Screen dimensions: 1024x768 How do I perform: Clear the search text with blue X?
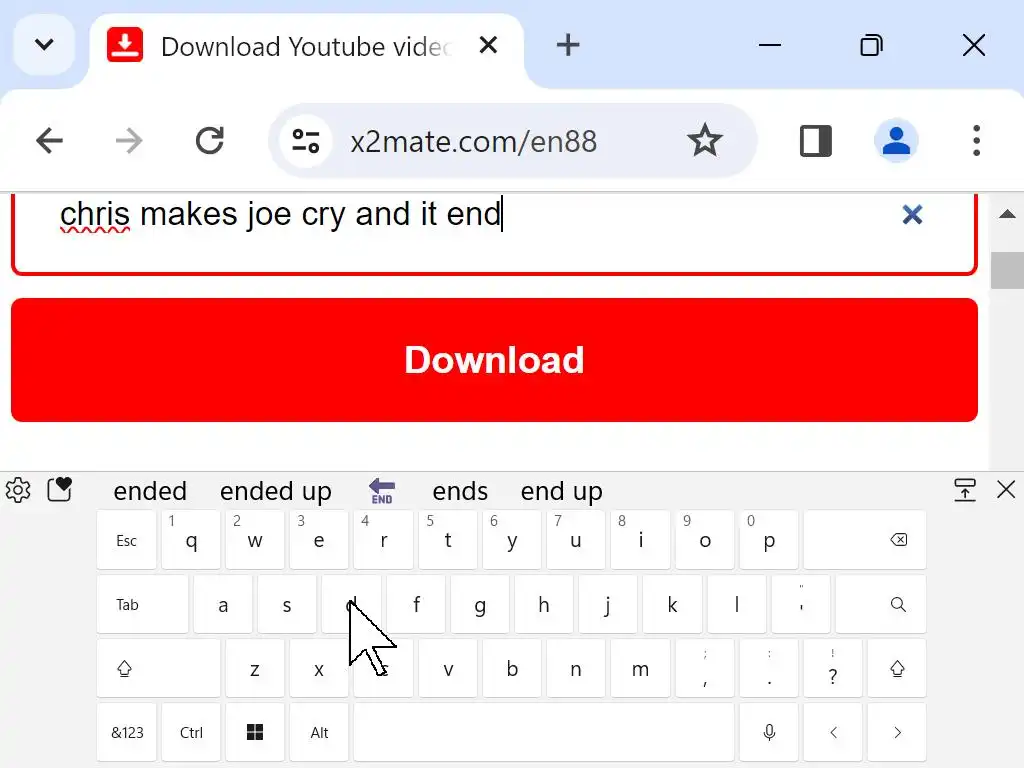[x=912, y=214]
